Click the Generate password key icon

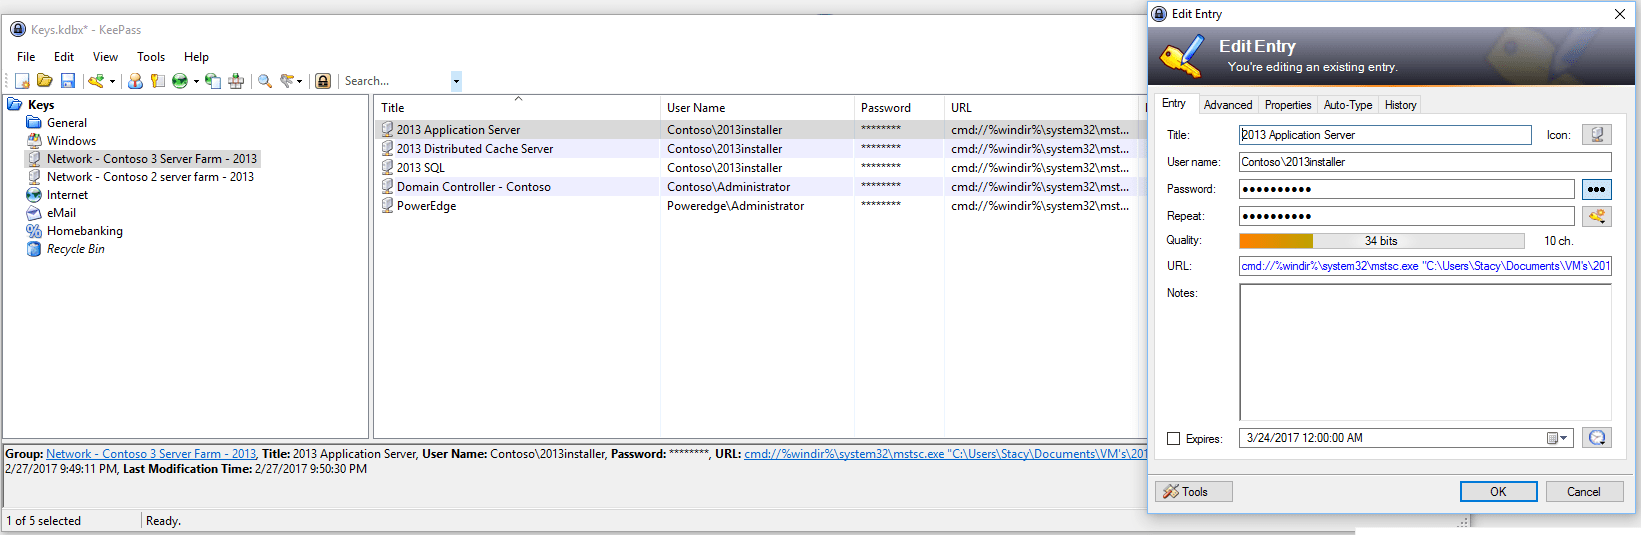(1597, 216)
